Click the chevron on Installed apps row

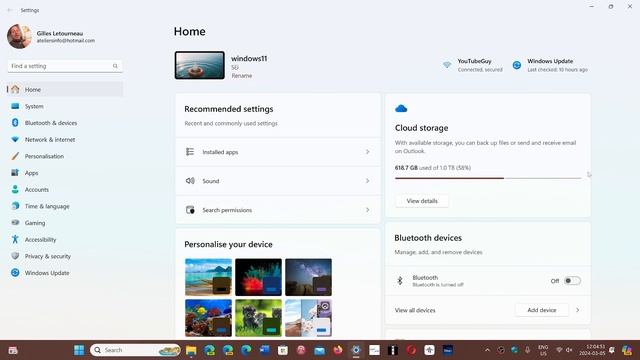click(367, 152)
